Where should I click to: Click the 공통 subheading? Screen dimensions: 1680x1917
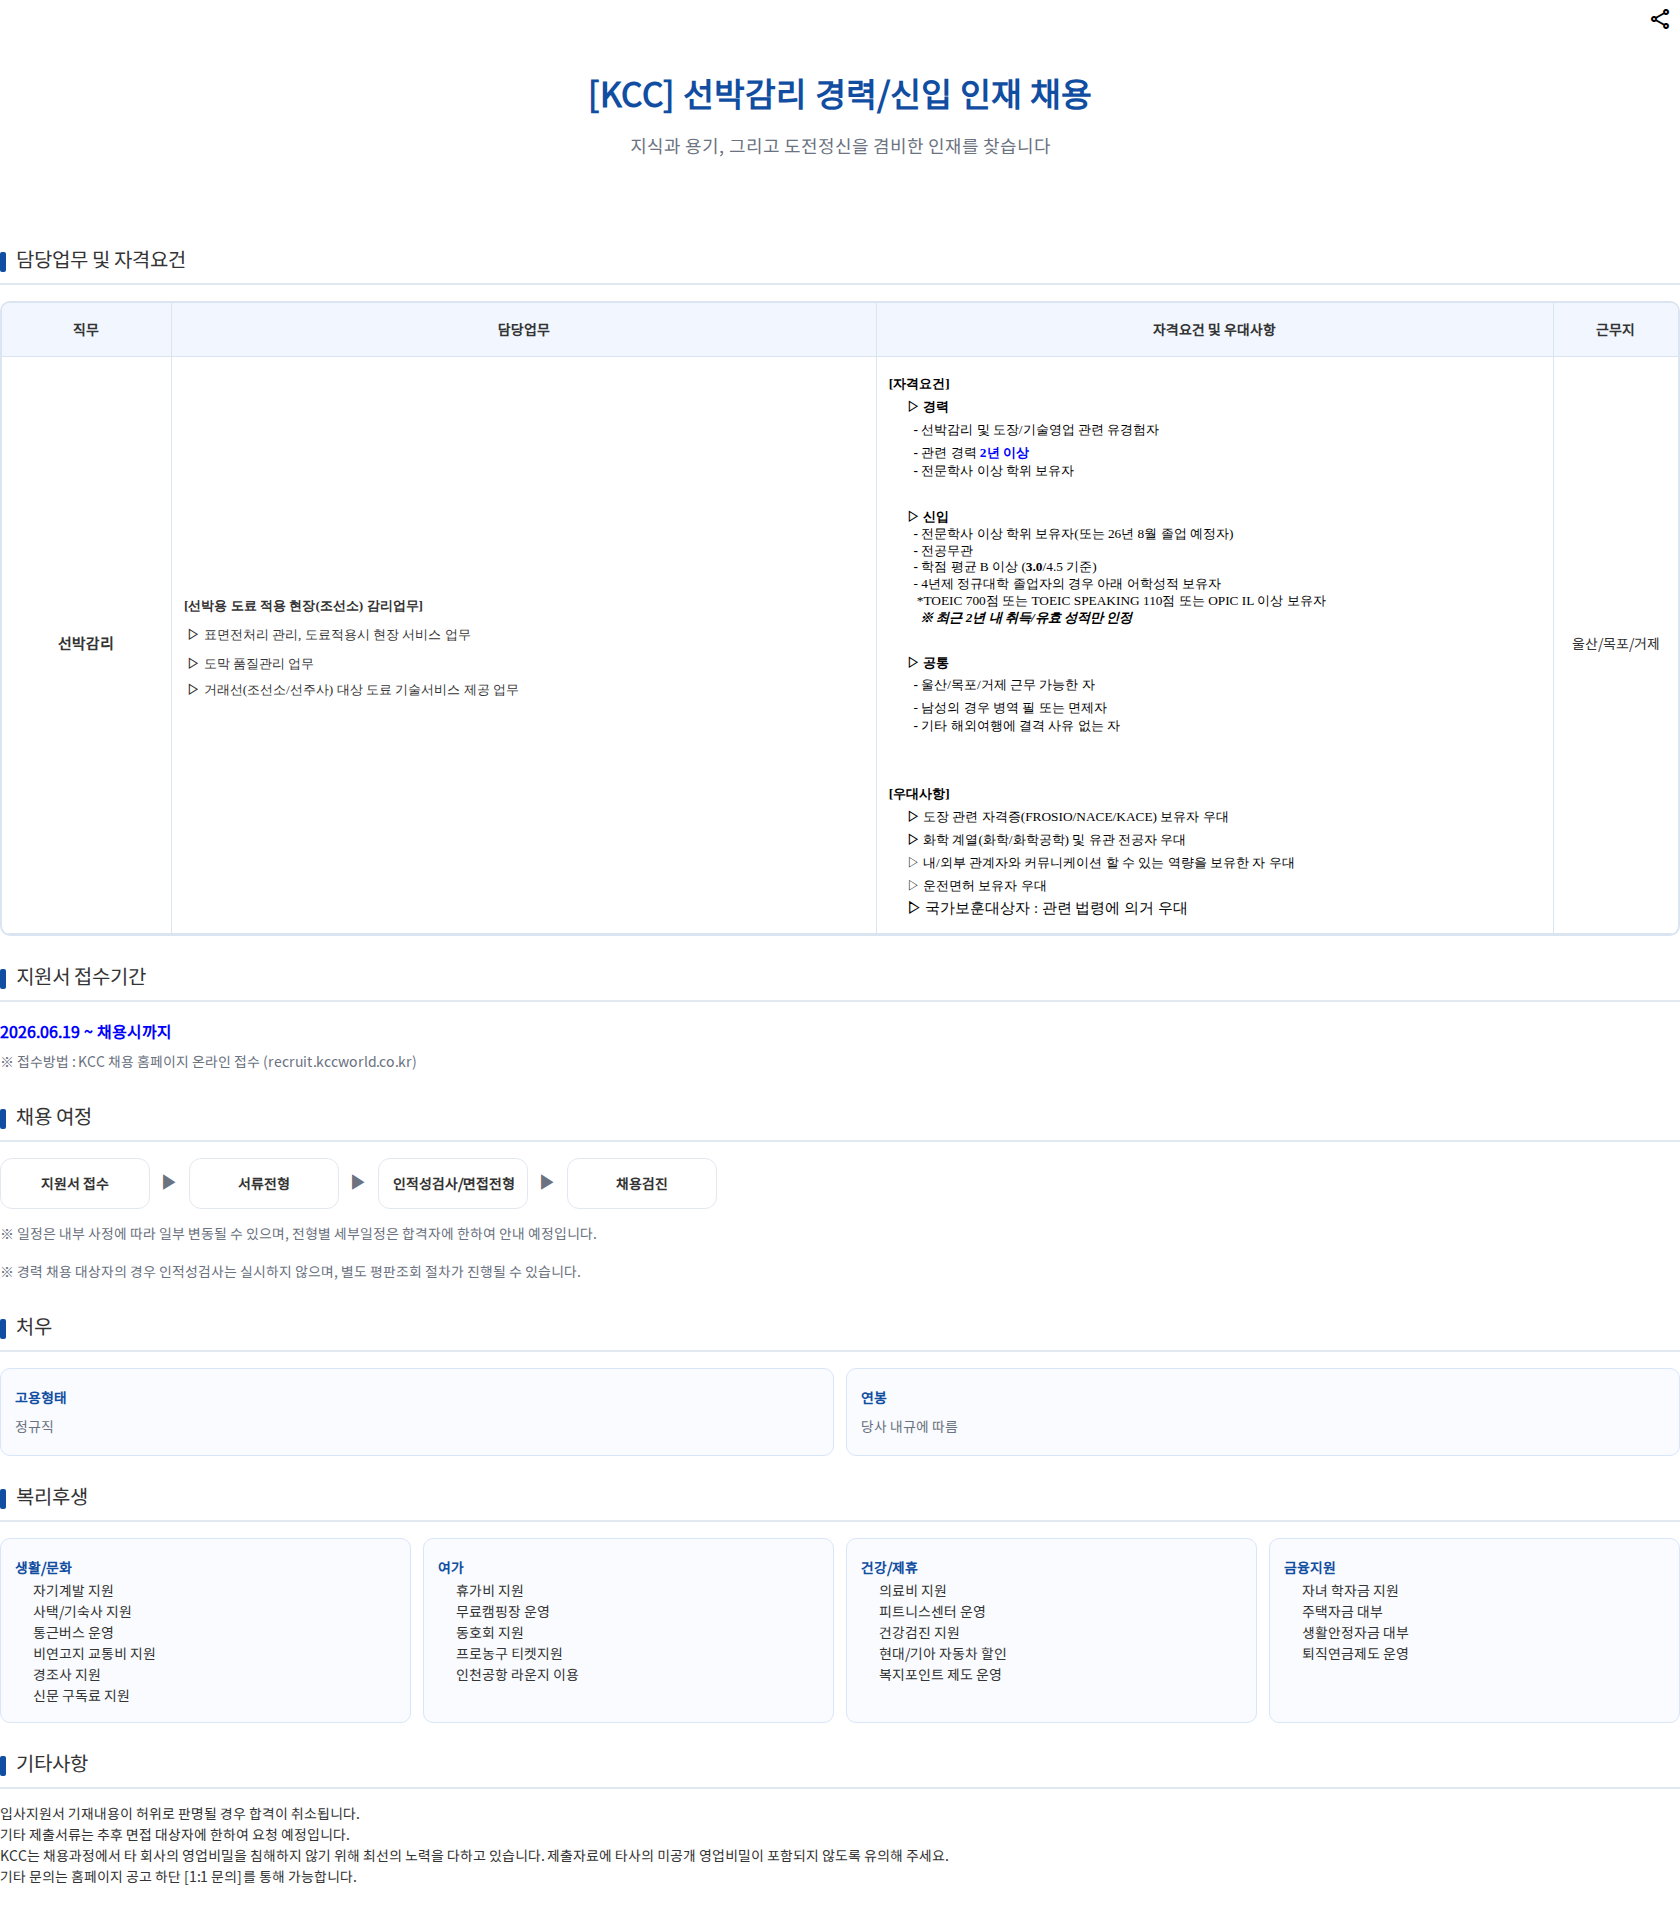pos(928,663)
